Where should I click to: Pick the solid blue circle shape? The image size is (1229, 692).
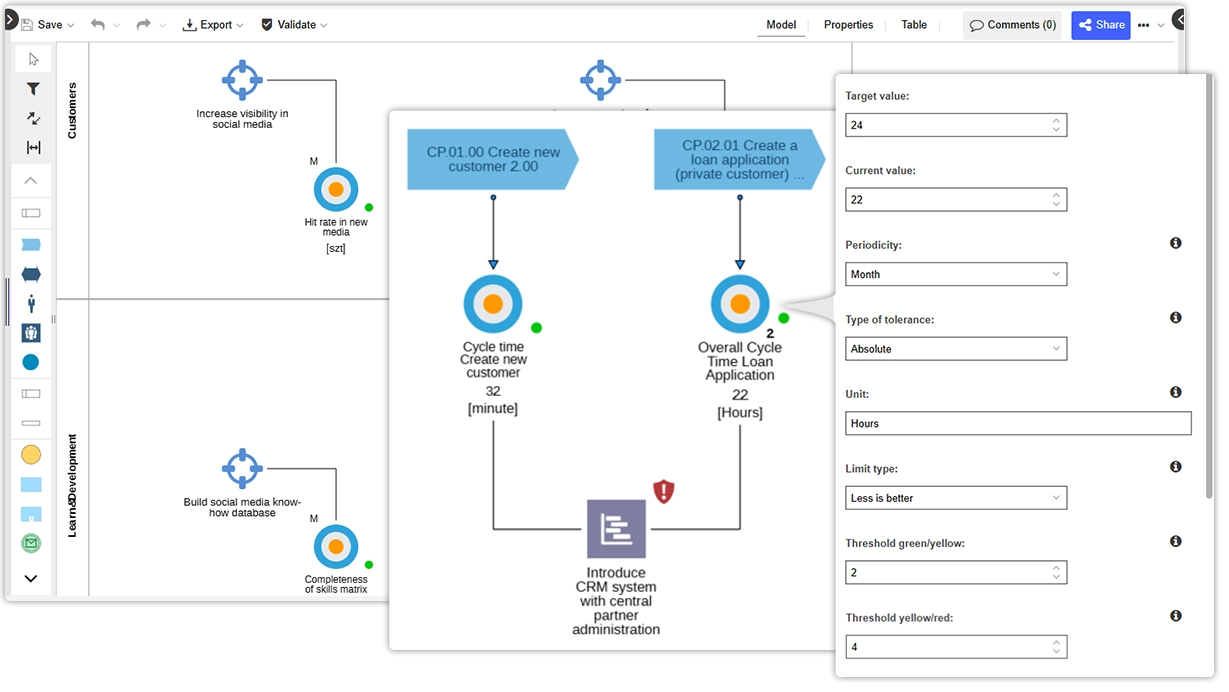(31, 362)
